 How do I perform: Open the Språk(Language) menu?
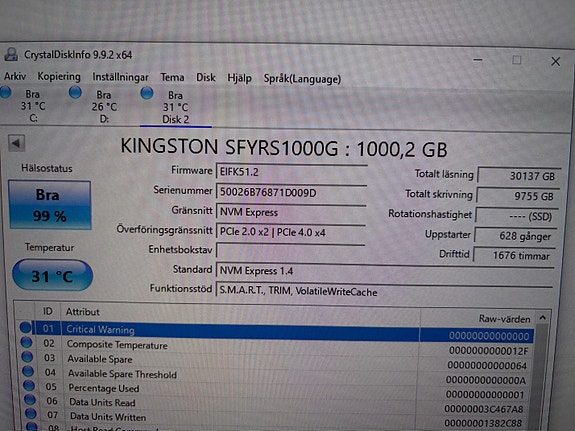pos(302,79)
